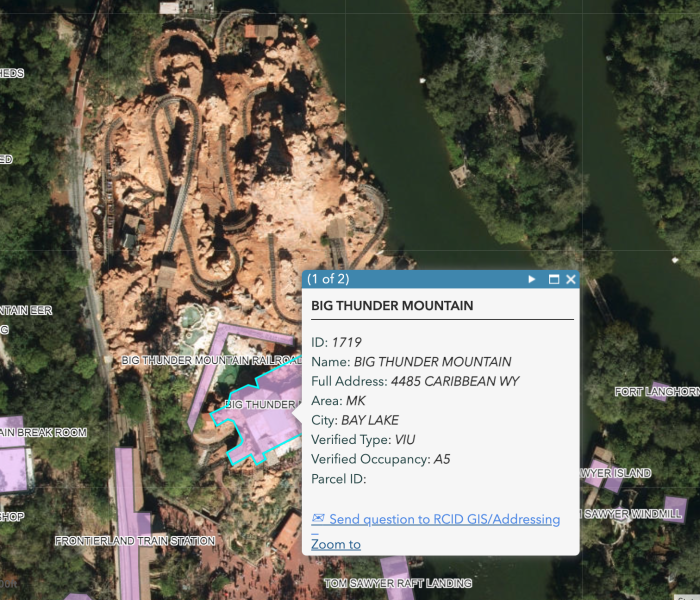
Task: Show next feature in popup
Action: (532, 280)
